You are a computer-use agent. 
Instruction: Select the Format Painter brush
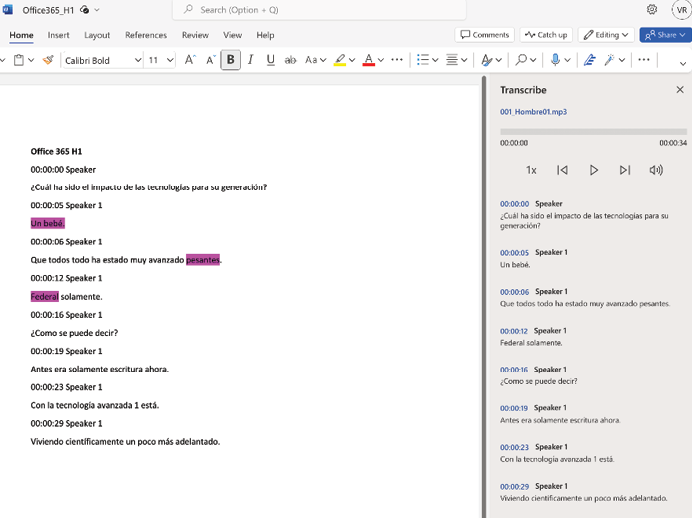coord(48,60)
